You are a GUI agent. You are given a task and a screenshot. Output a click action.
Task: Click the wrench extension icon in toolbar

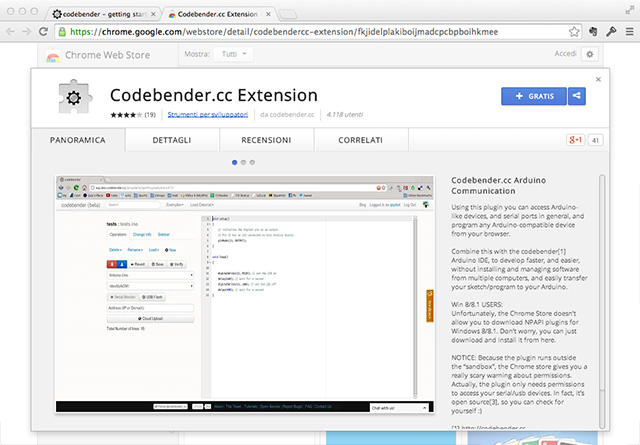611,31
